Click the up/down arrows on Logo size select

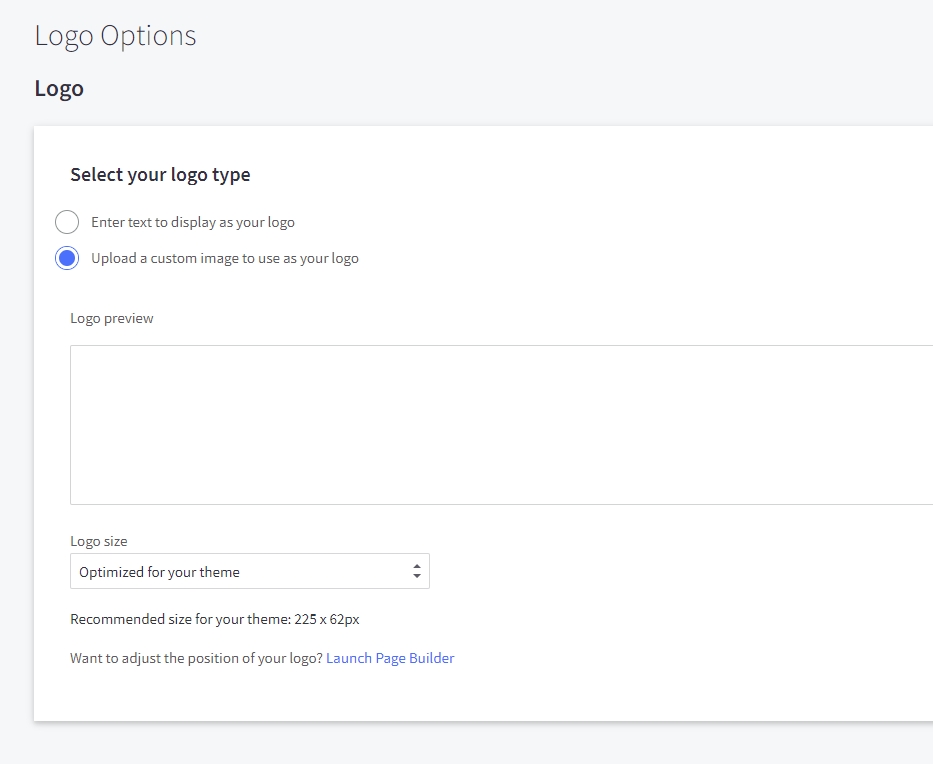pyautogui.click(x=417, y=572)
